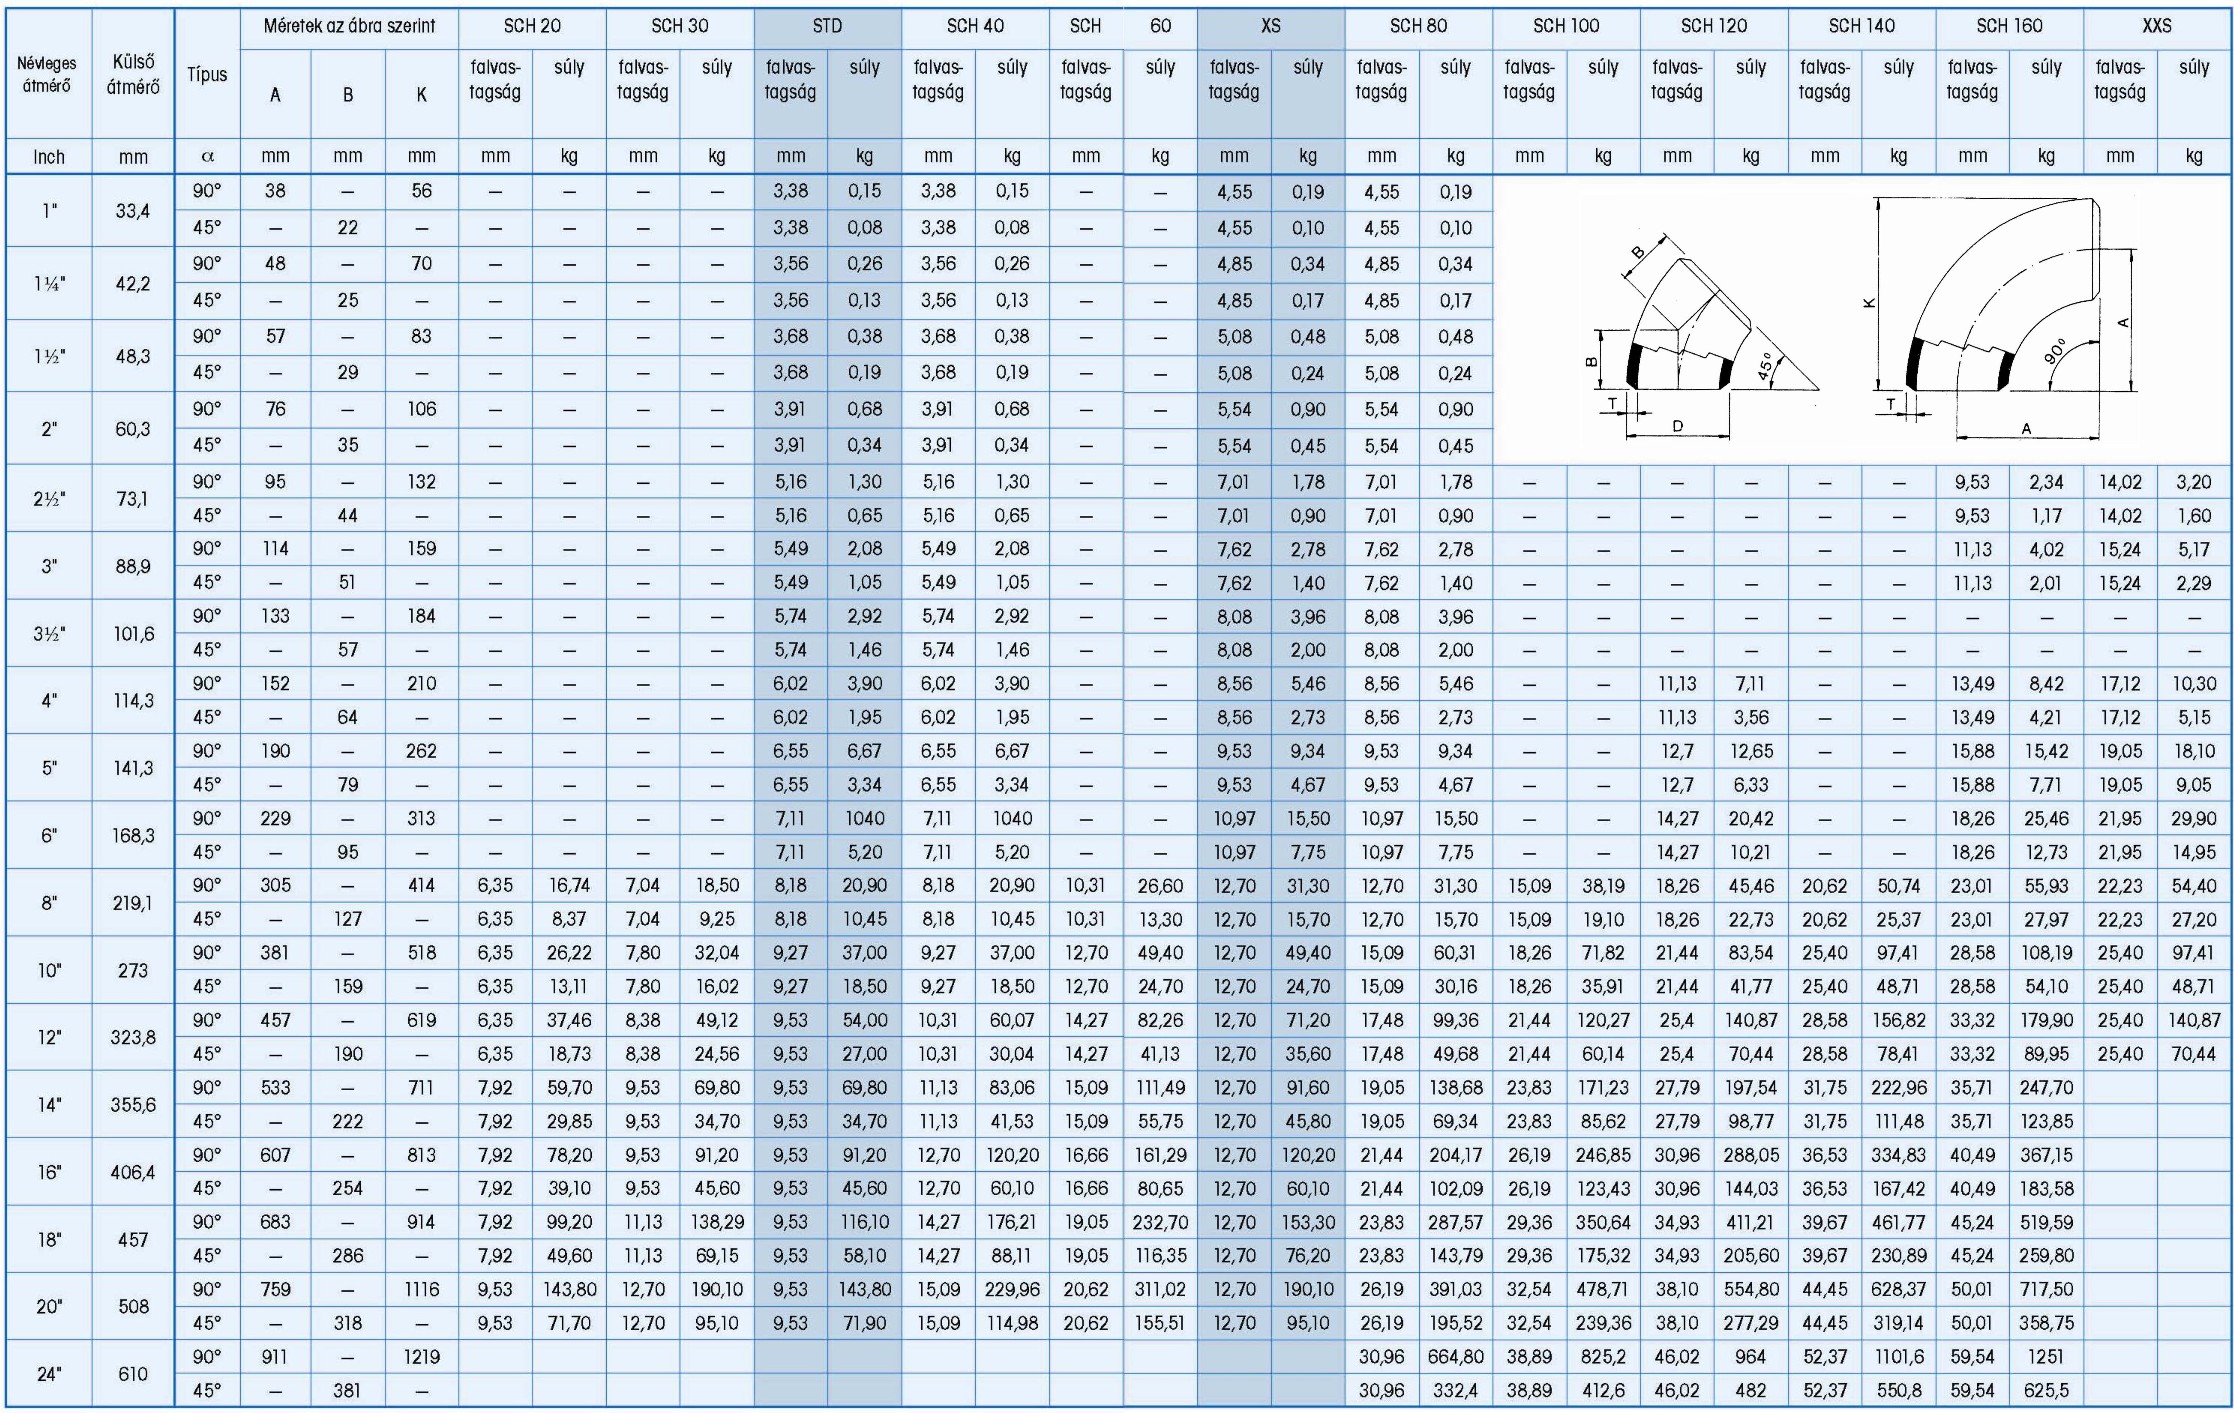
Task: Select the 'SCH 140' column group header
Action: pyautogui.click(x=1861, y=27)
